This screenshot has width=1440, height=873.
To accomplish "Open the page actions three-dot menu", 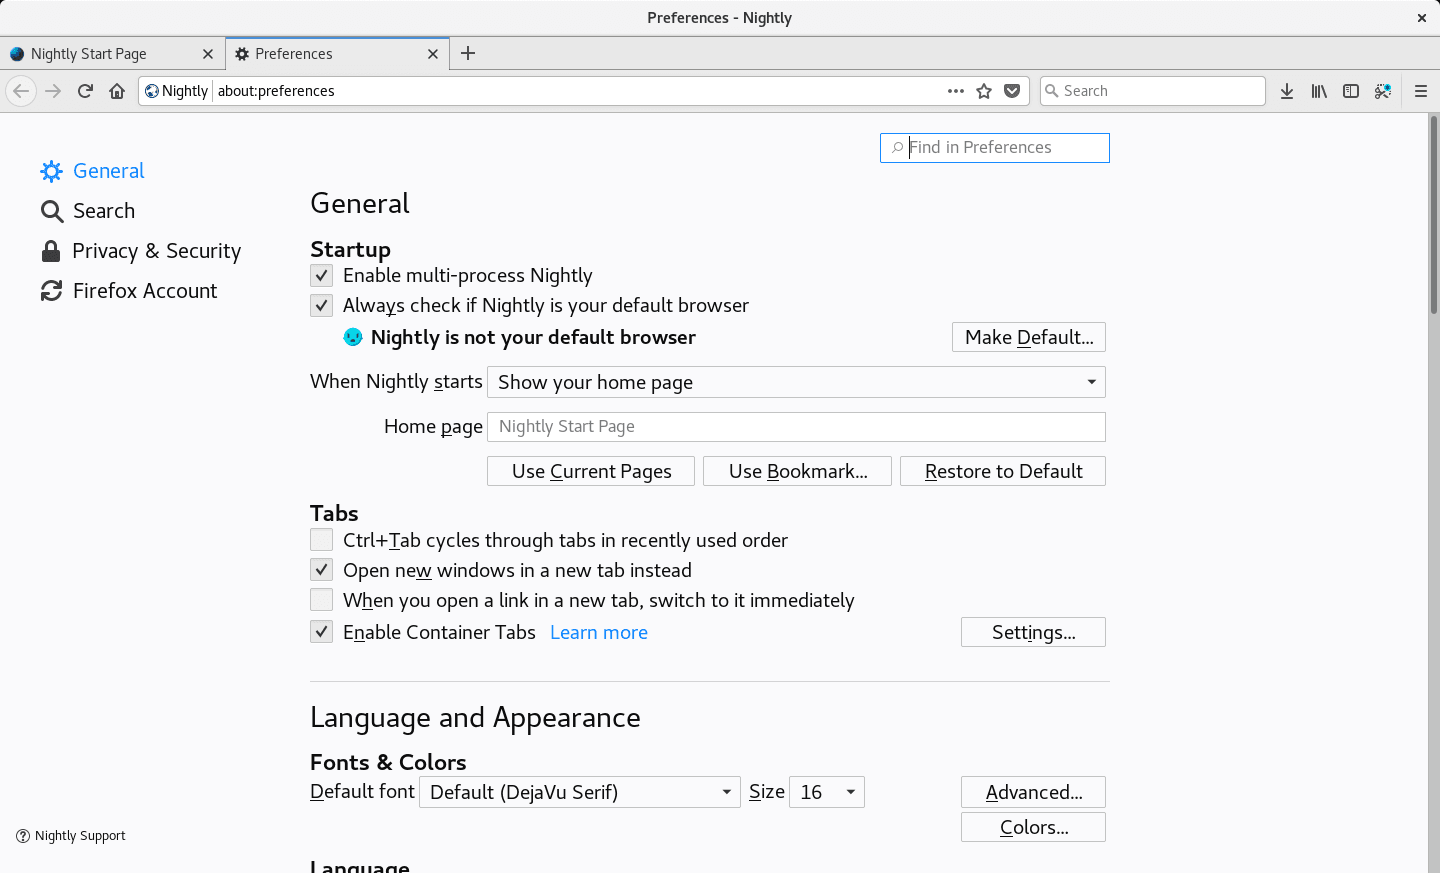I will point(956,91).
